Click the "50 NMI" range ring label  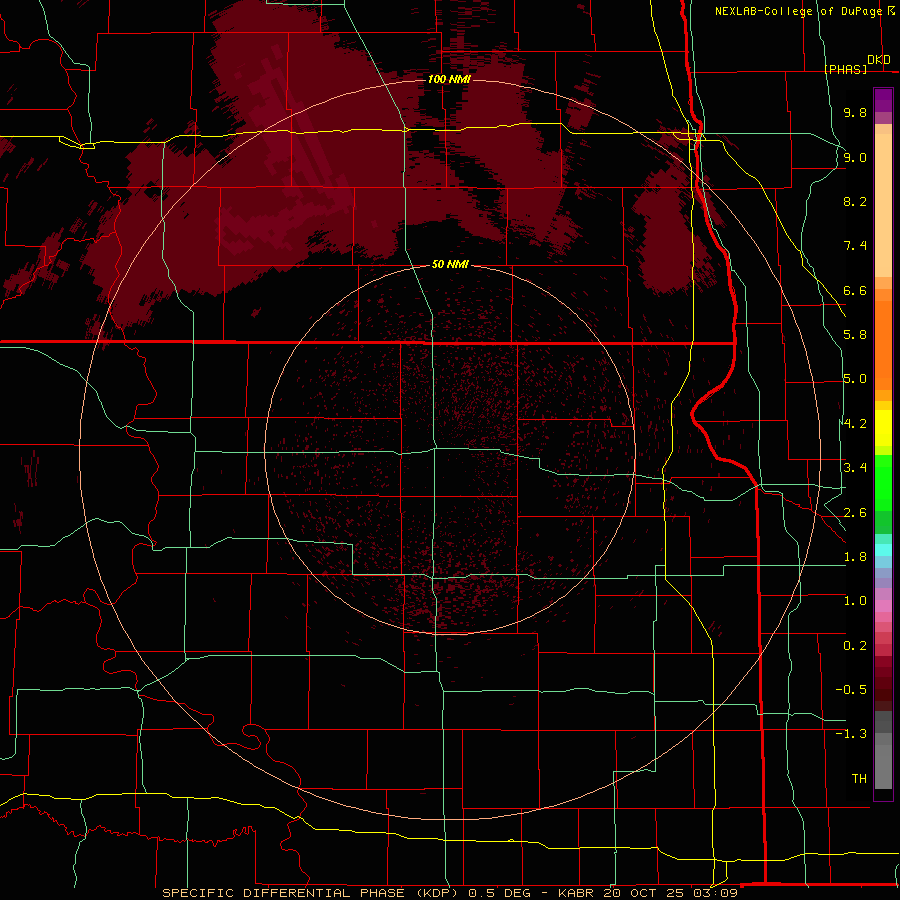450,264
